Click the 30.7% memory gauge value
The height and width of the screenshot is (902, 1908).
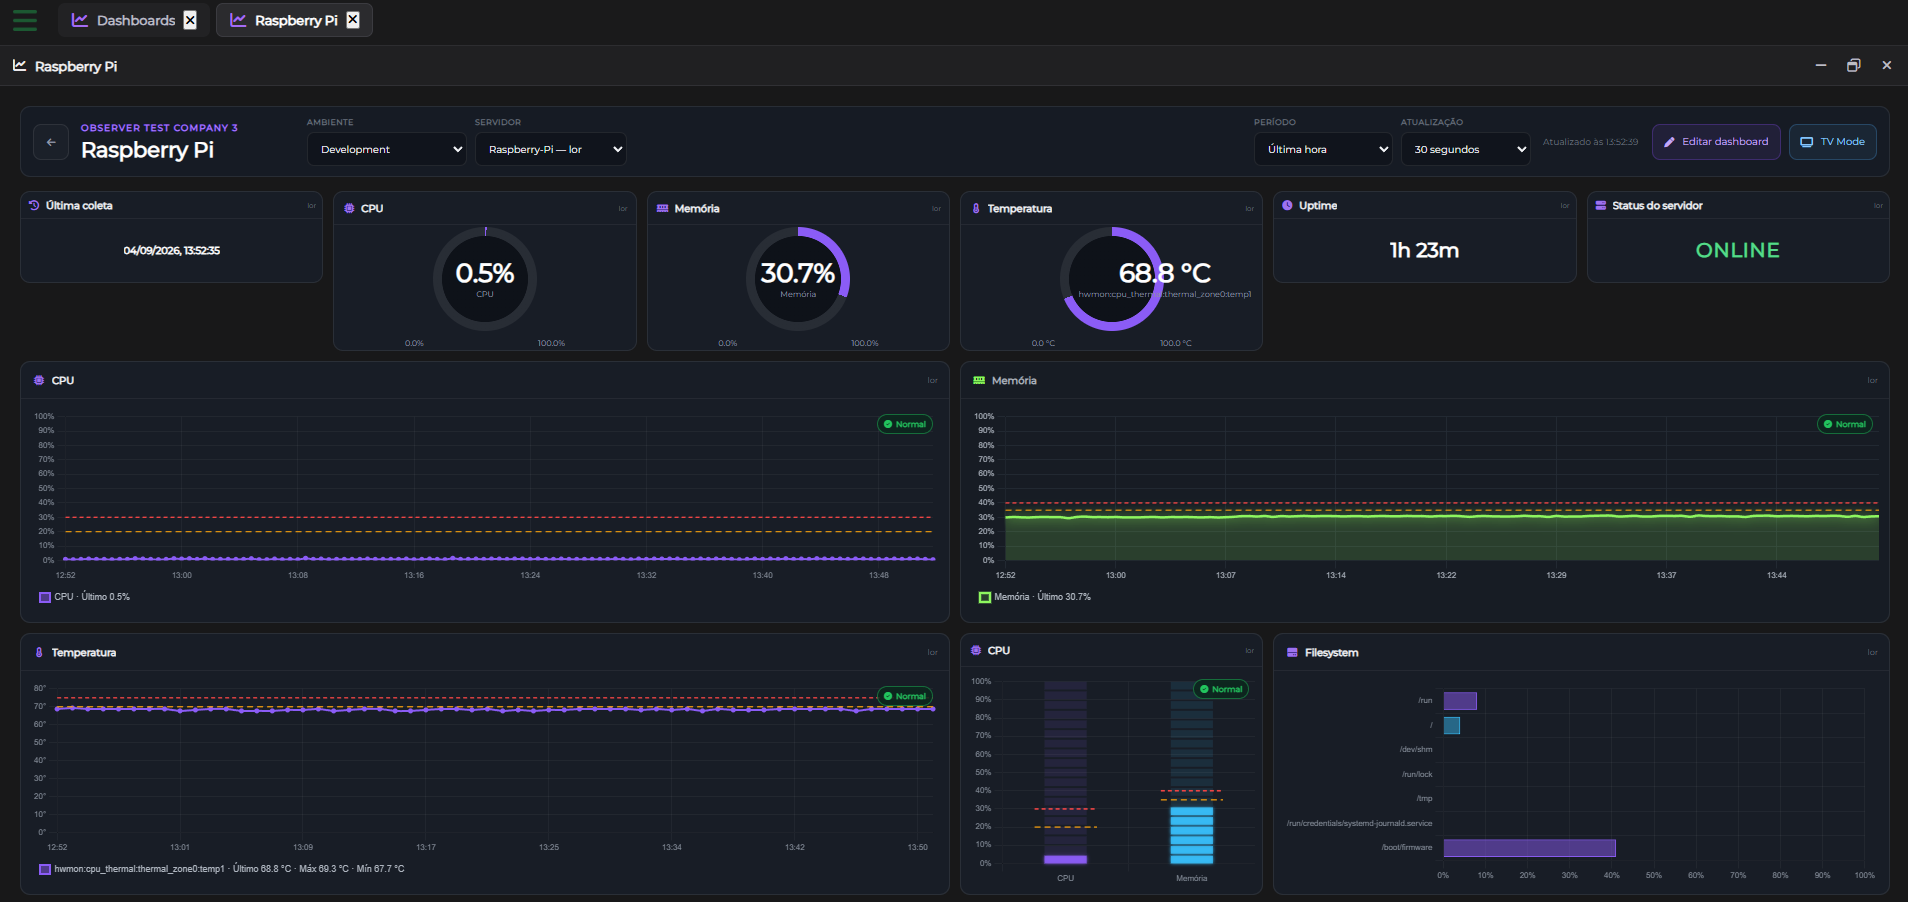coord(797,273)
